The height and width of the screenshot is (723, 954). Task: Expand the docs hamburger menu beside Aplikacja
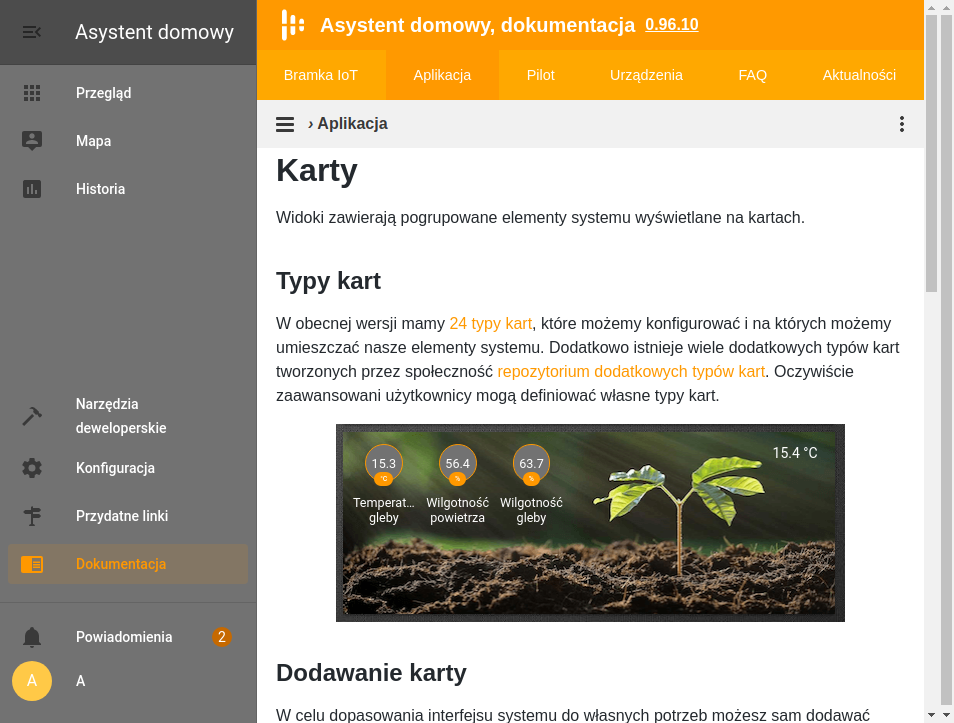point(285,124)
